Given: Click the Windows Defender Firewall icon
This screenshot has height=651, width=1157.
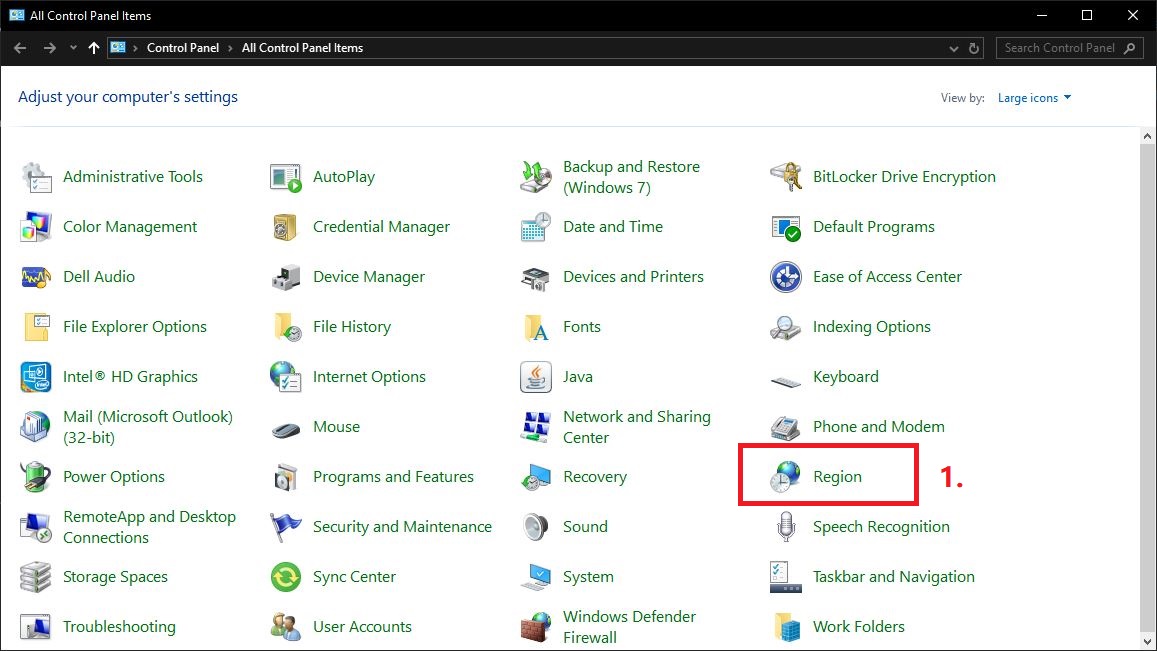Looking at the screenshot, I should click(536, 627).
